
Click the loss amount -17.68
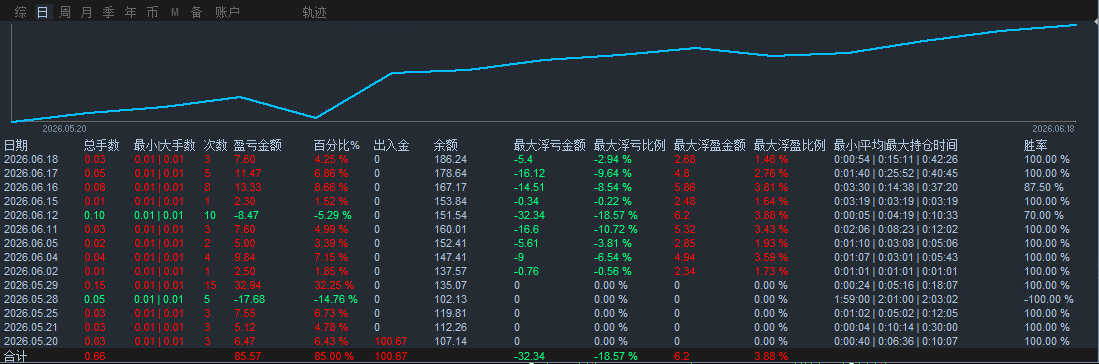(250, 299)
